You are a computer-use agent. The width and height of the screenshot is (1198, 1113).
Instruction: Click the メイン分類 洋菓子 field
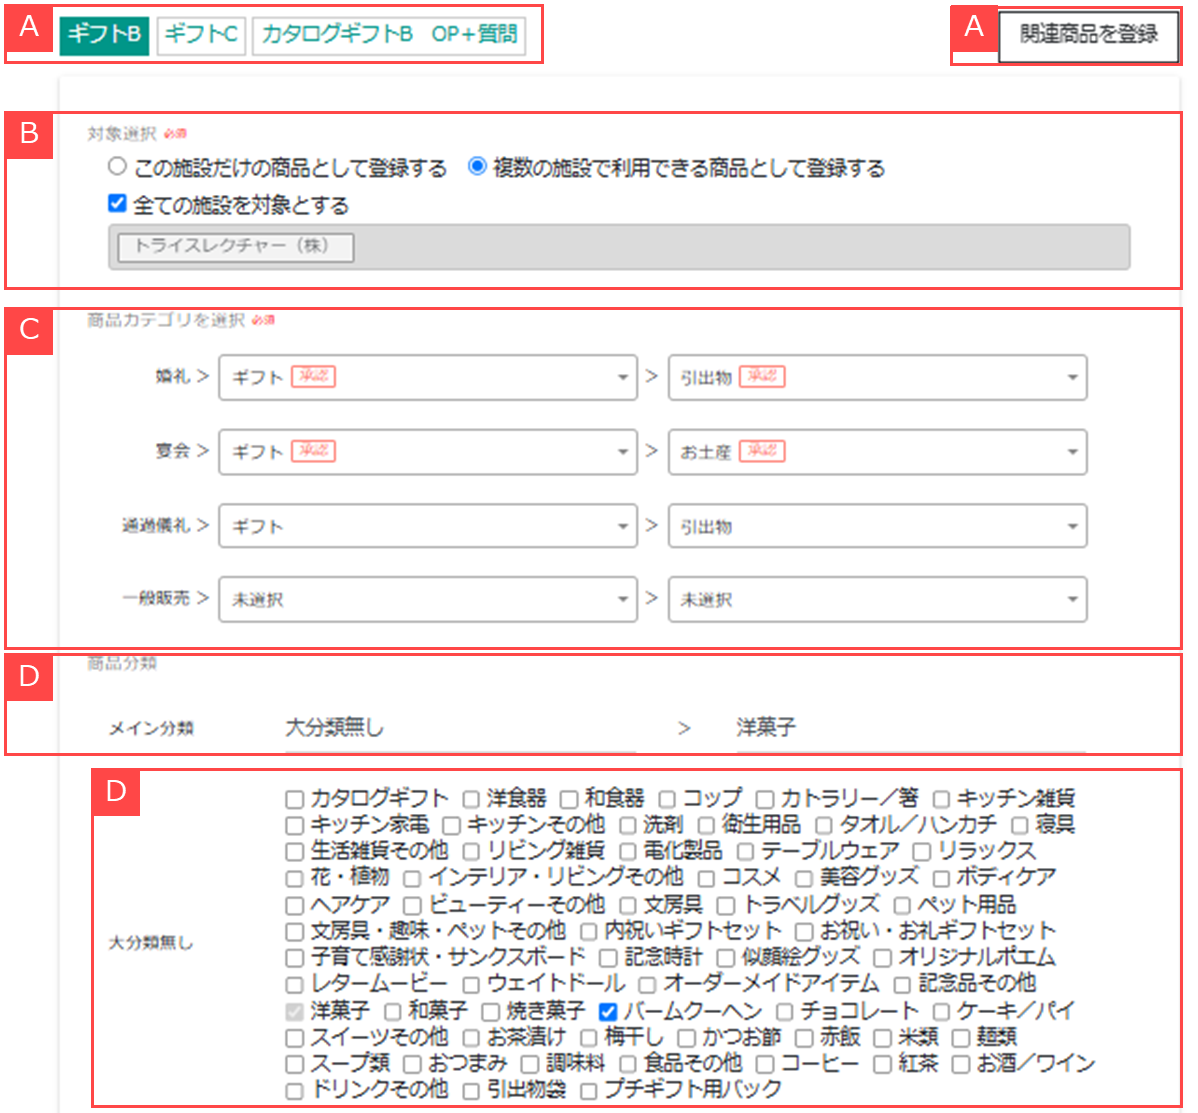tap(909, 728)
